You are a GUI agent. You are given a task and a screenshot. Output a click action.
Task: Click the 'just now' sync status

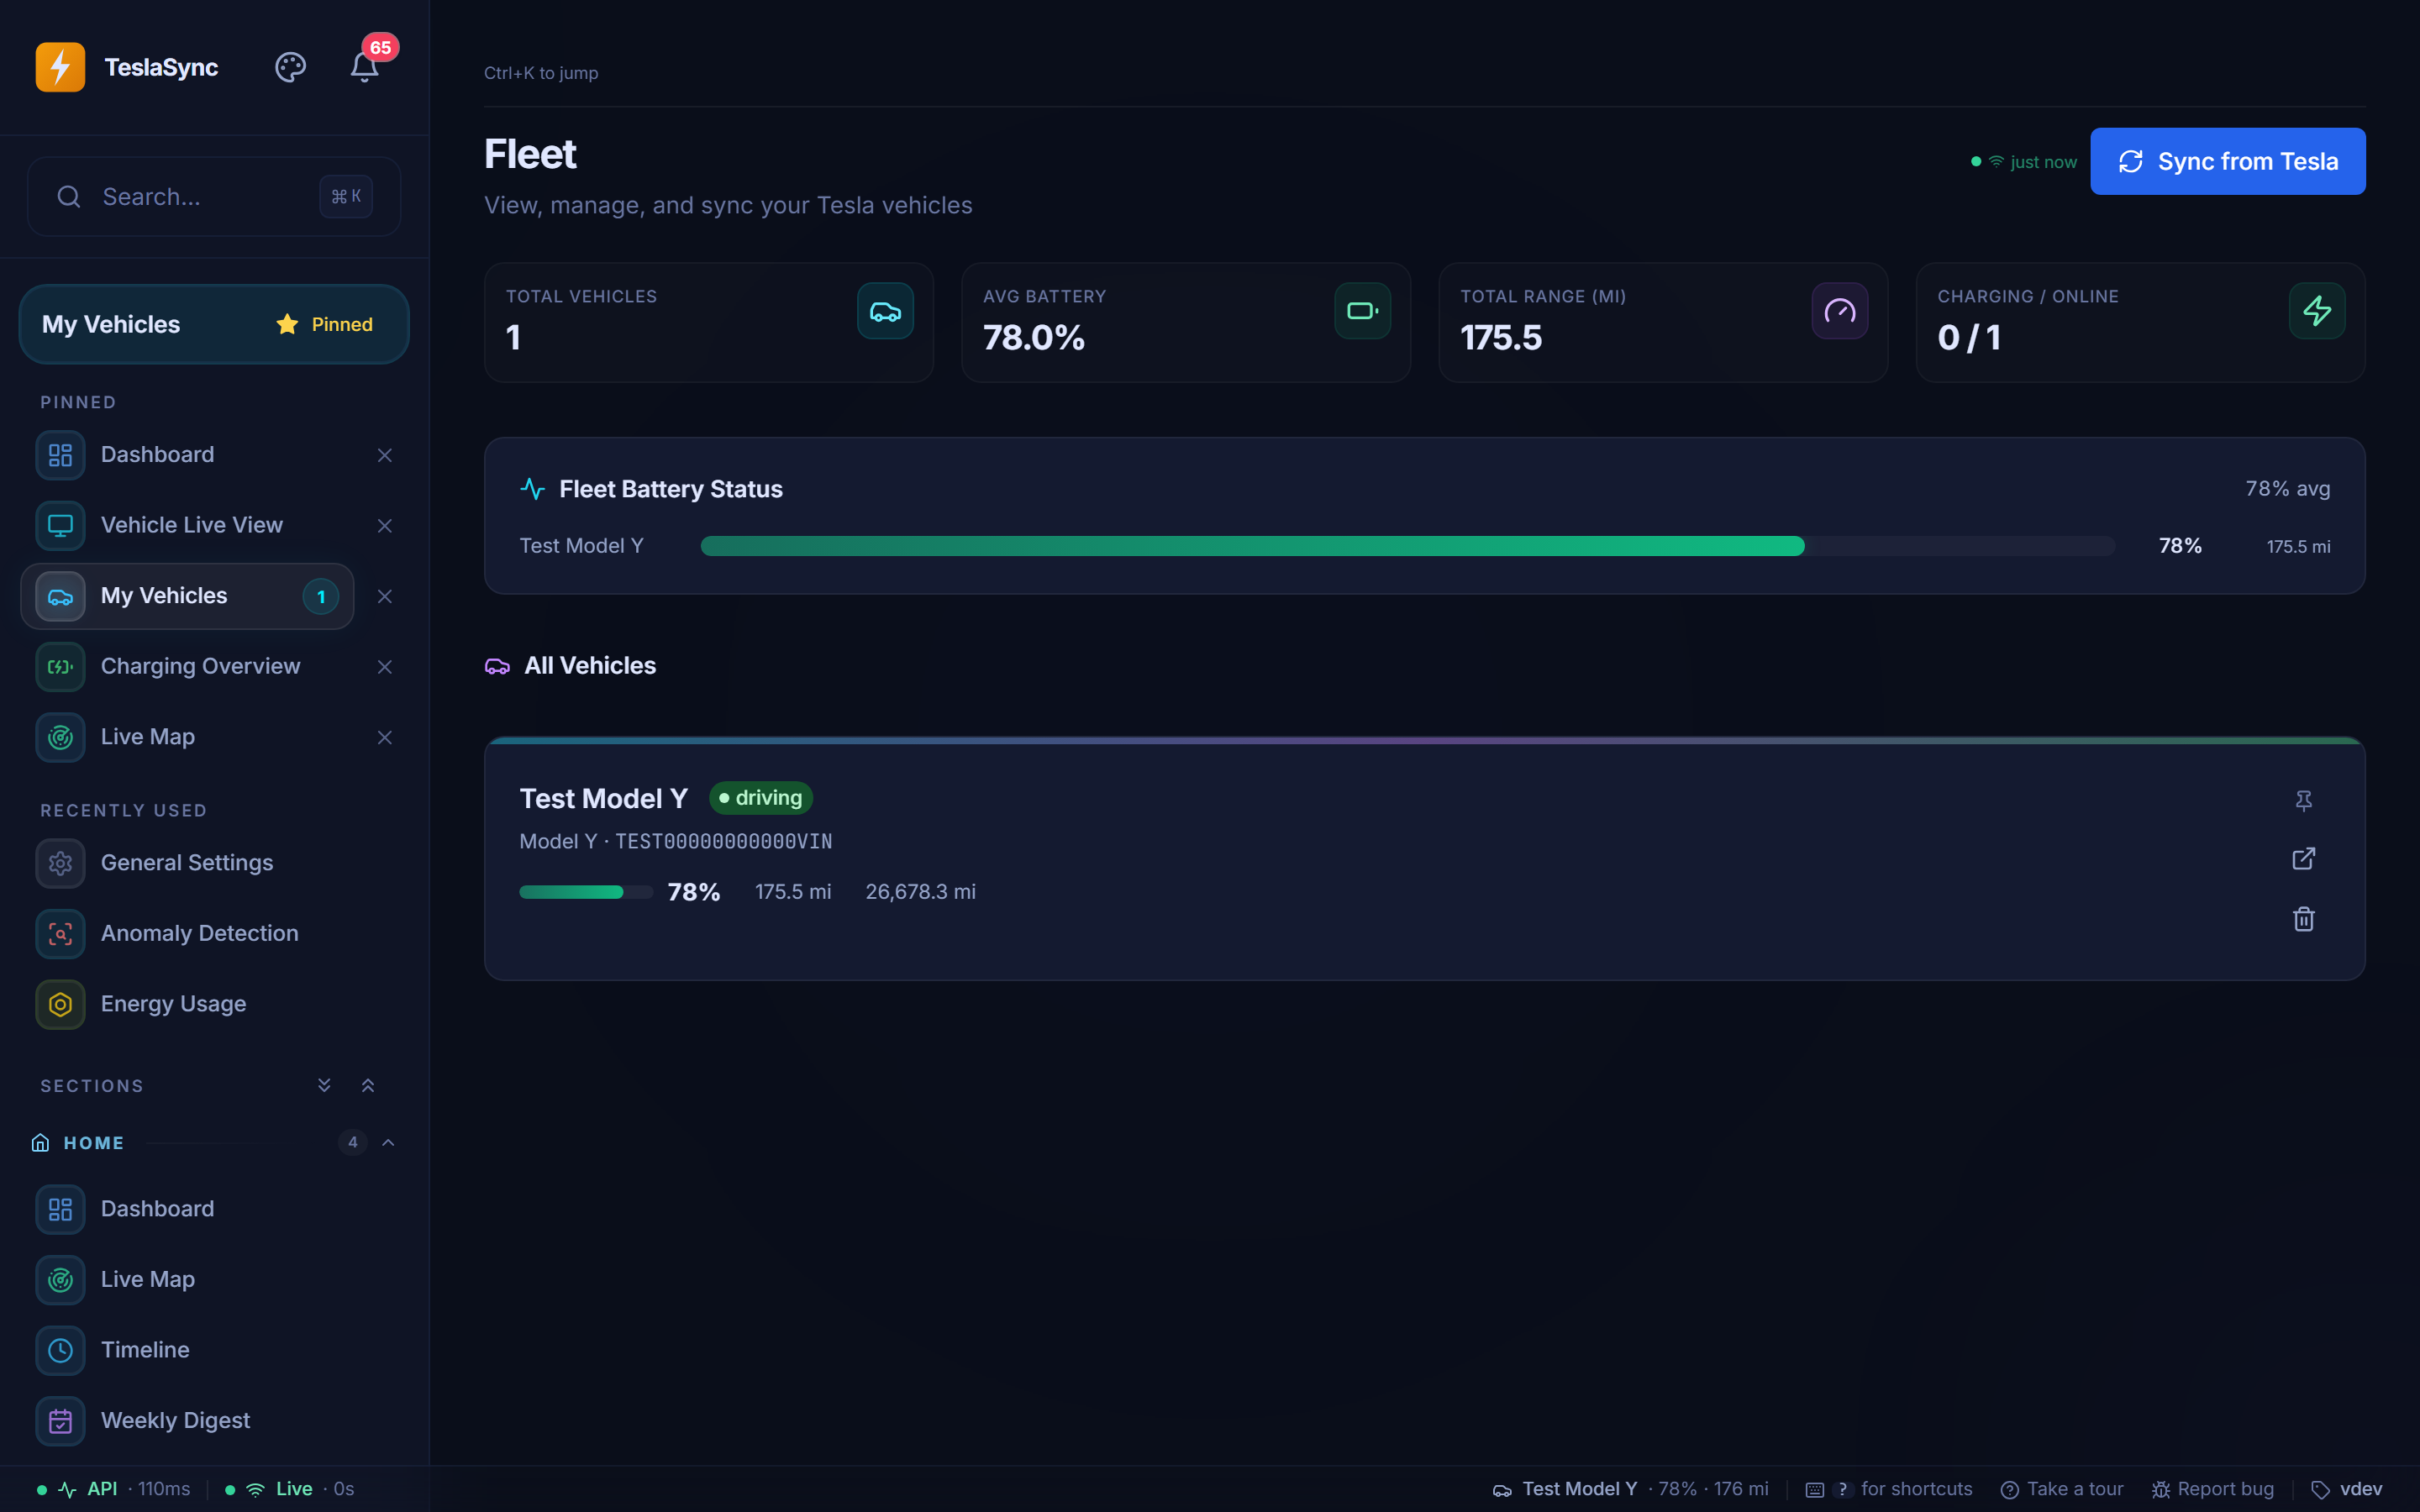(2024, 162)
